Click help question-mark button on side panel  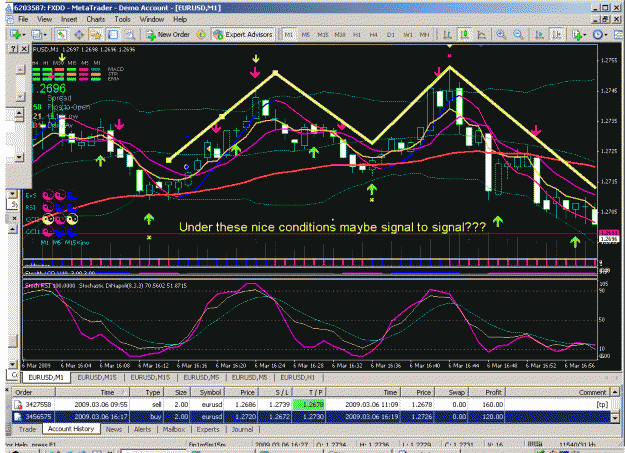pos(14,49)
